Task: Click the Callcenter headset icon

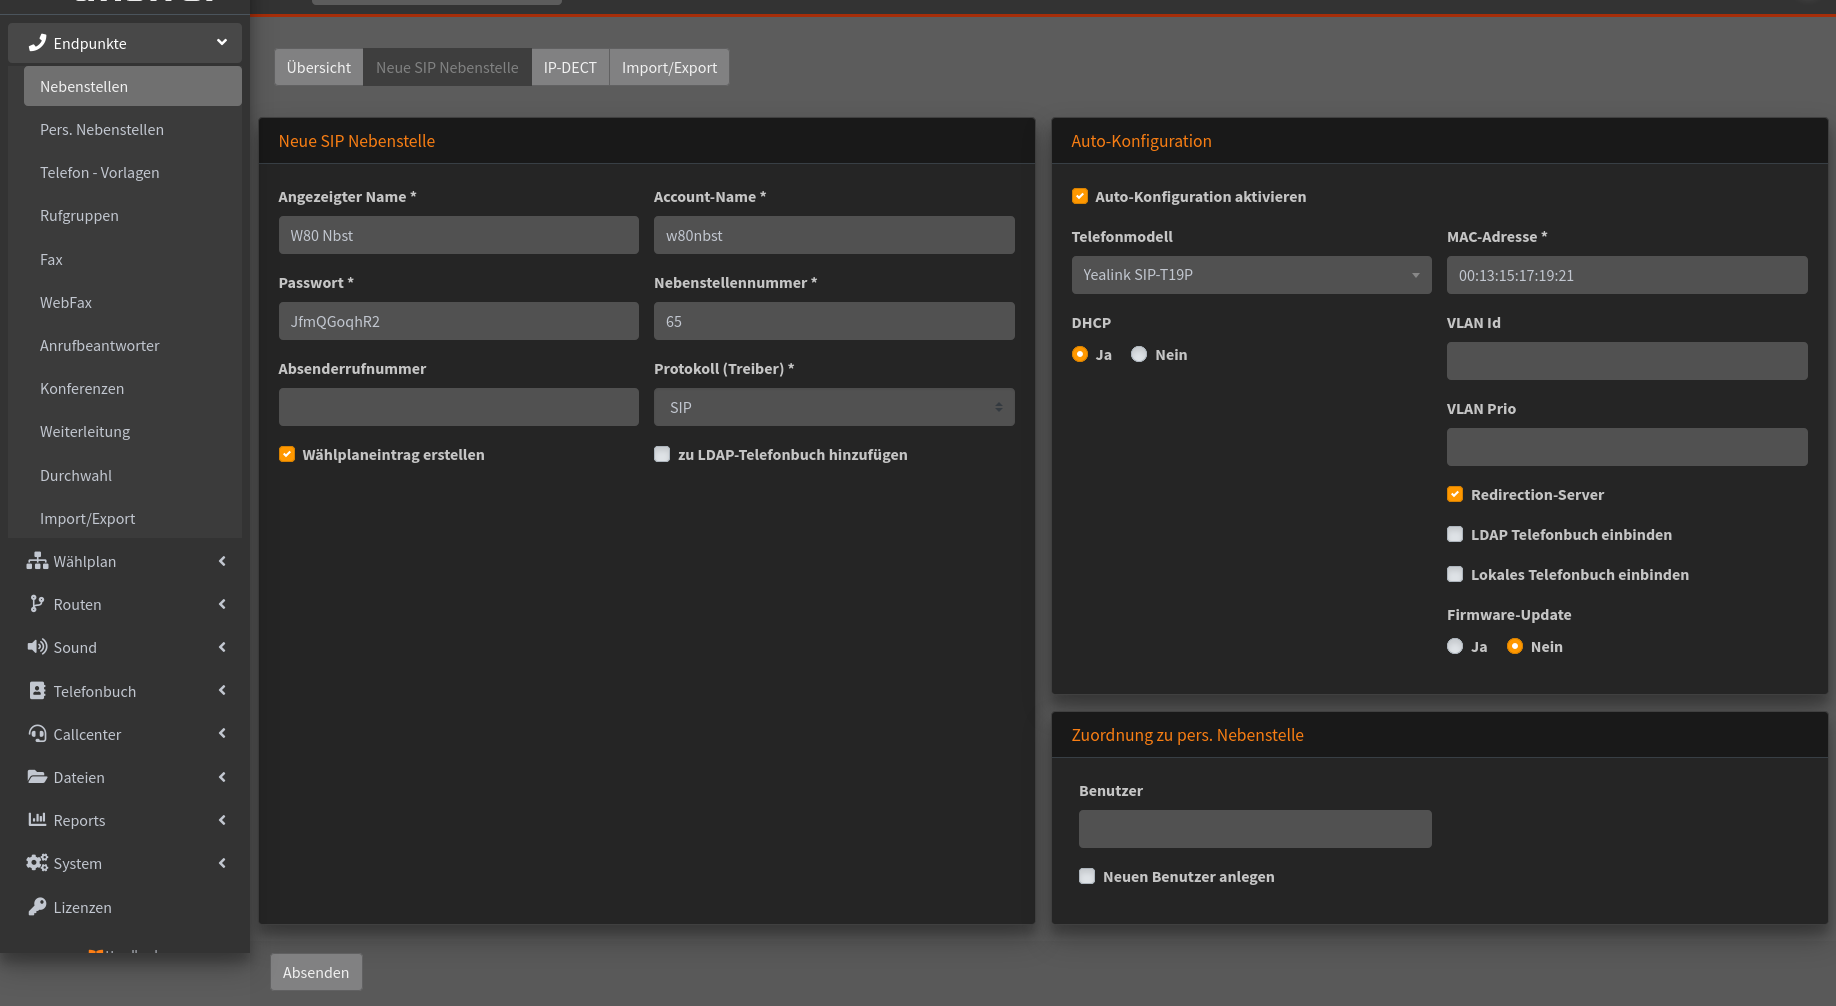Action: tap(37, 734)
